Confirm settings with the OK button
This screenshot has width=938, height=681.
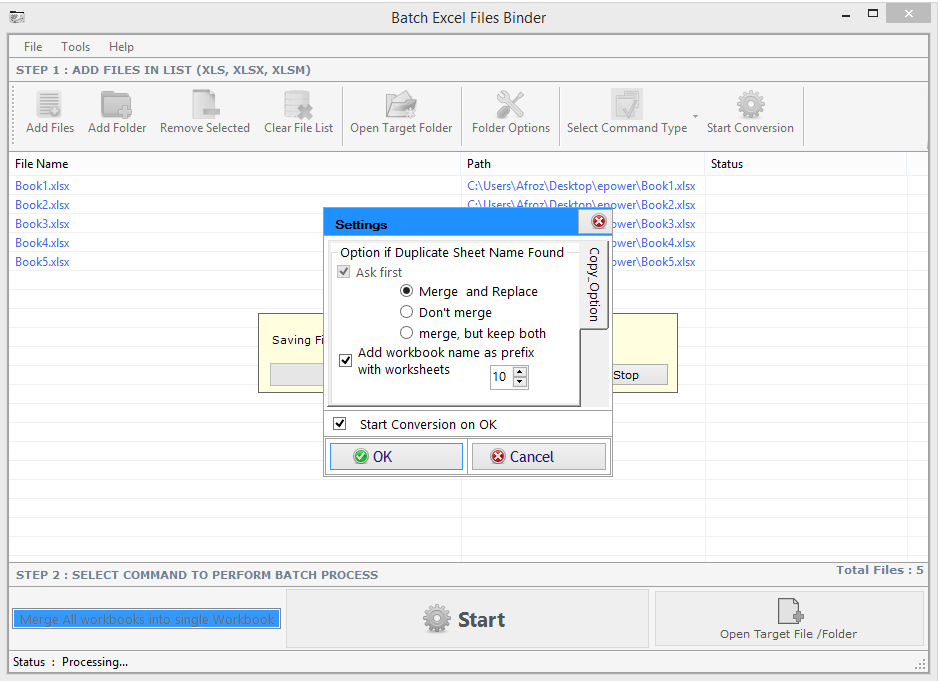396,457
